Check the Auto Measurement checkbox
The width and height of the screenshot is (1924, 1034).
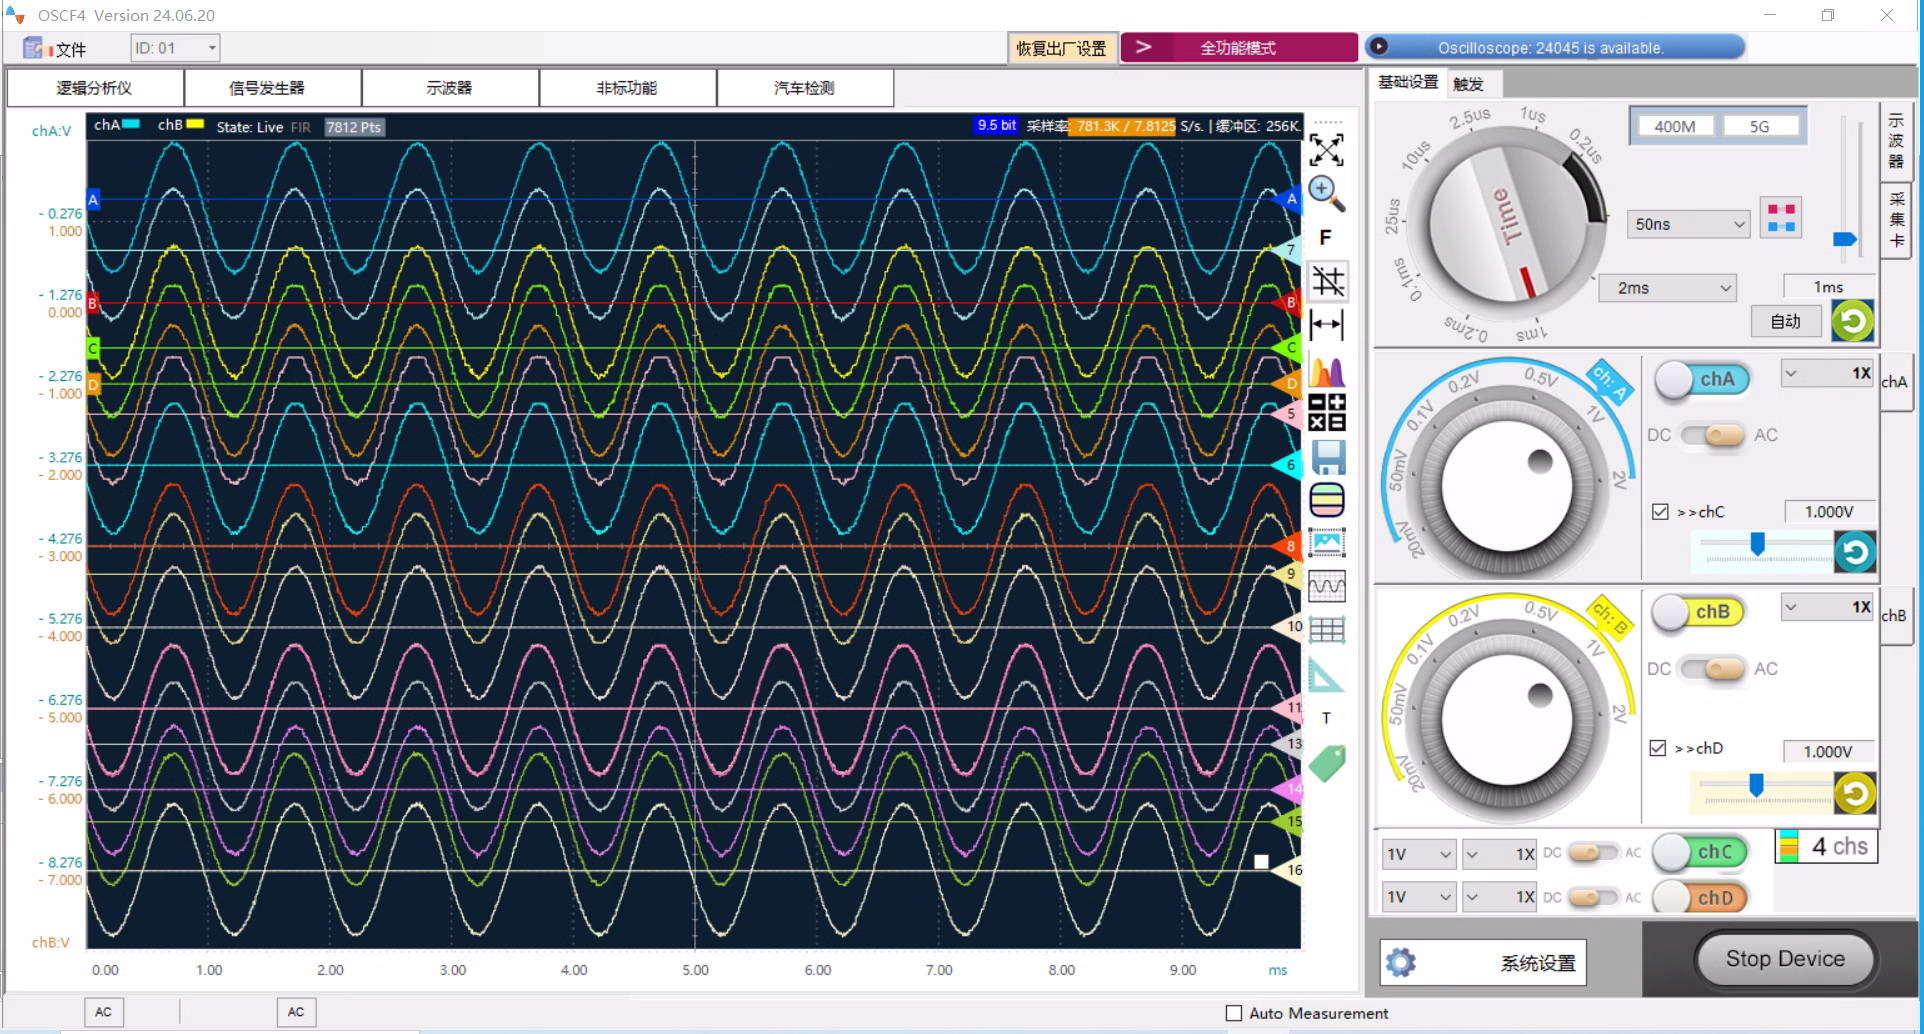(x=1234, y=1013)
